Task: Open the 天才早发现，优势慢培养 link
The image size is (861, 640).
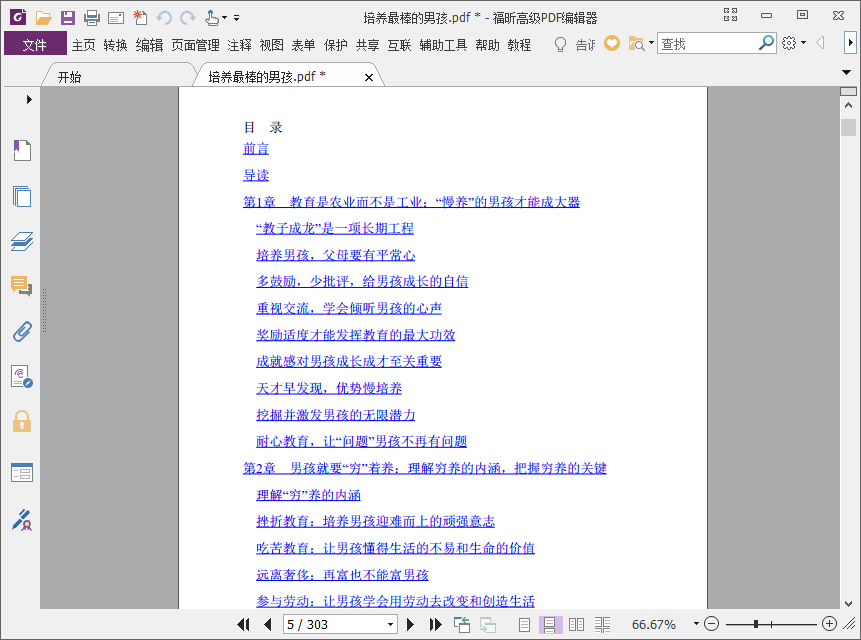Action: (329, 388)
